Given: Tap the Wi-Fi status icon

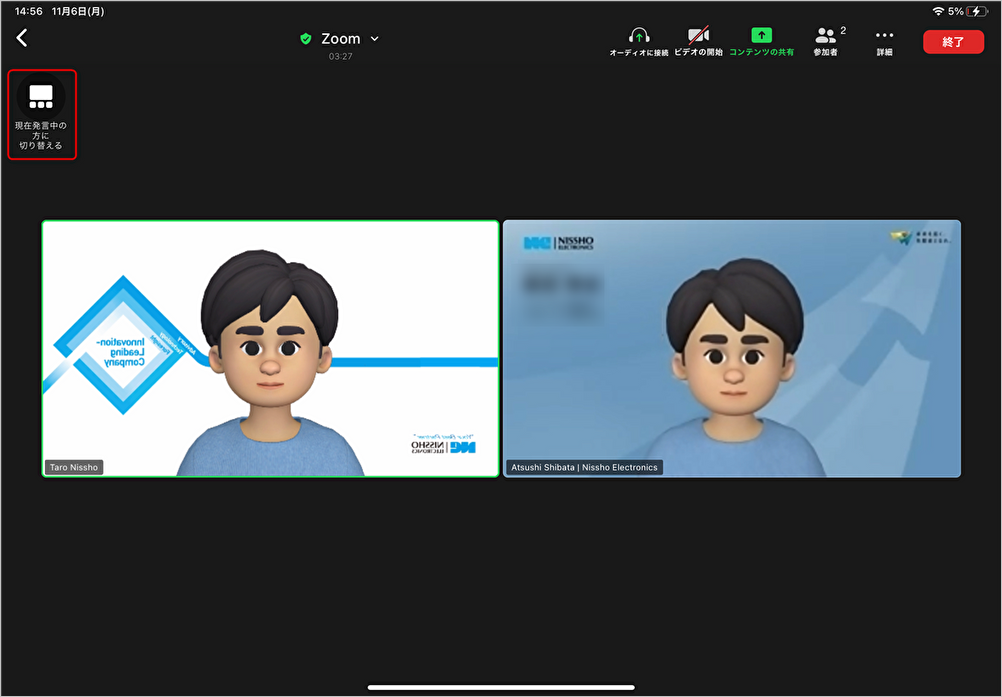Looking at the screenshot, I should tap(938, 11).
